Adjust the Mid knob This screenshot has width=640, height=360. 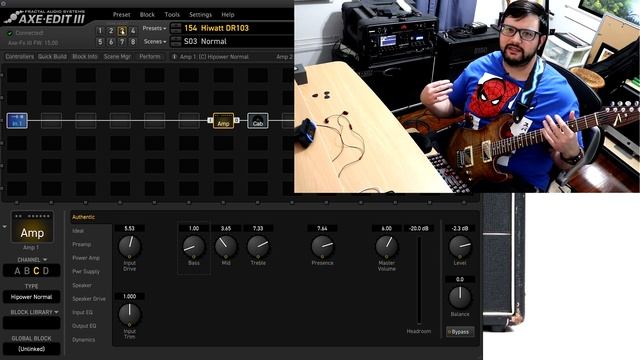(x=226, y=247)
